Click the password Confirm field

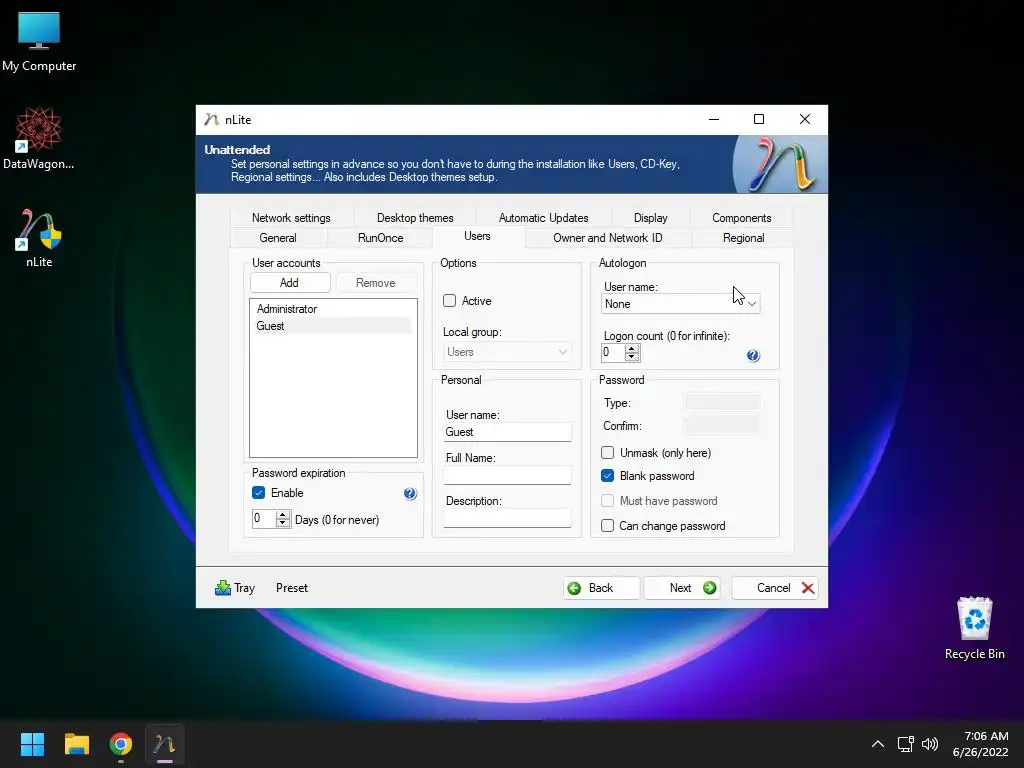722,426
